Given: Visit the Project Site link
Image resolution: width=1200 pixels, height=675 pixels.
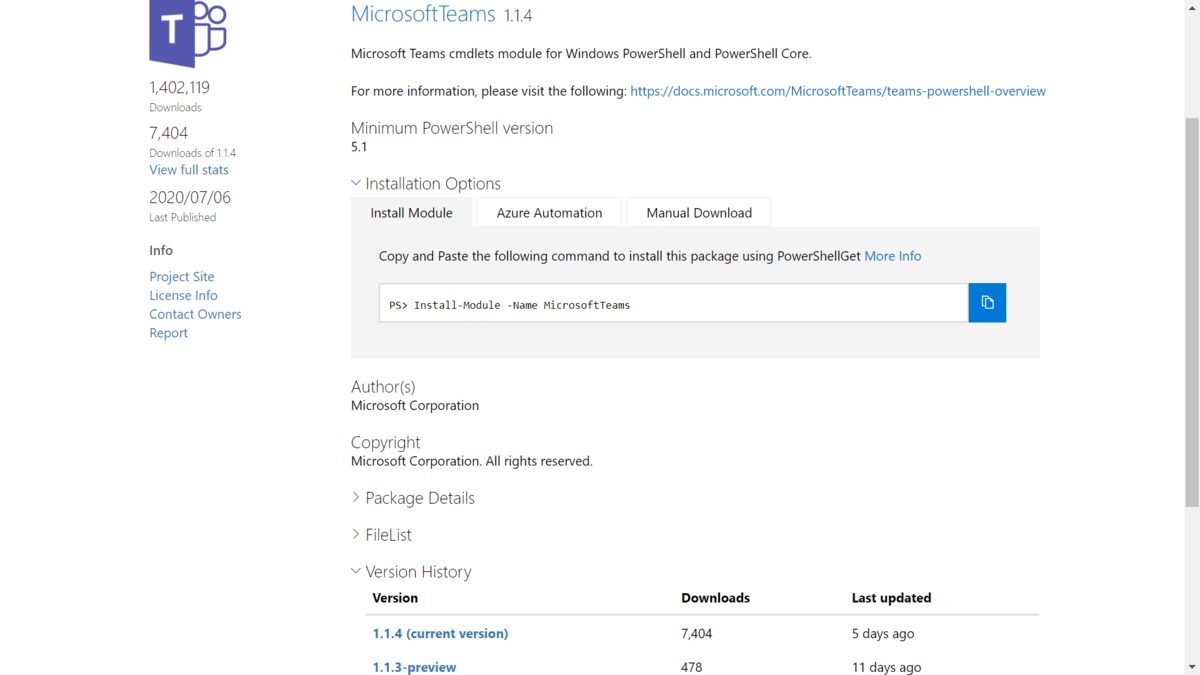Looking at the screenshot, I should 182,277.
